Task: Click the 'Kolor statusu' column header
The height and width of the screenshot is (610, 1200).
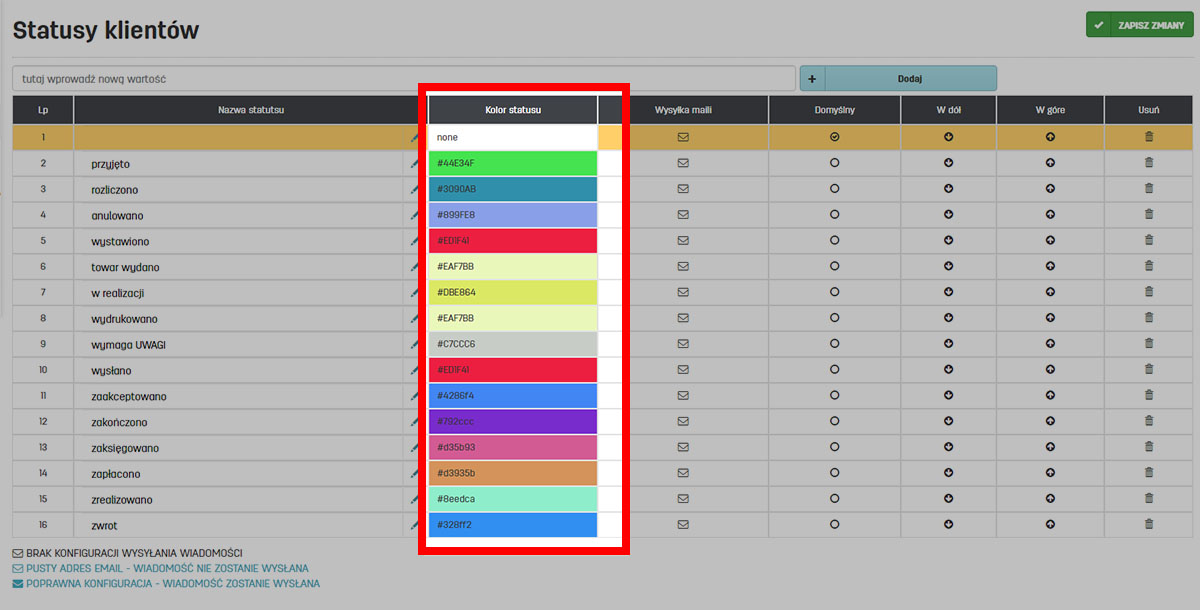Action: (x=513, y=110)
